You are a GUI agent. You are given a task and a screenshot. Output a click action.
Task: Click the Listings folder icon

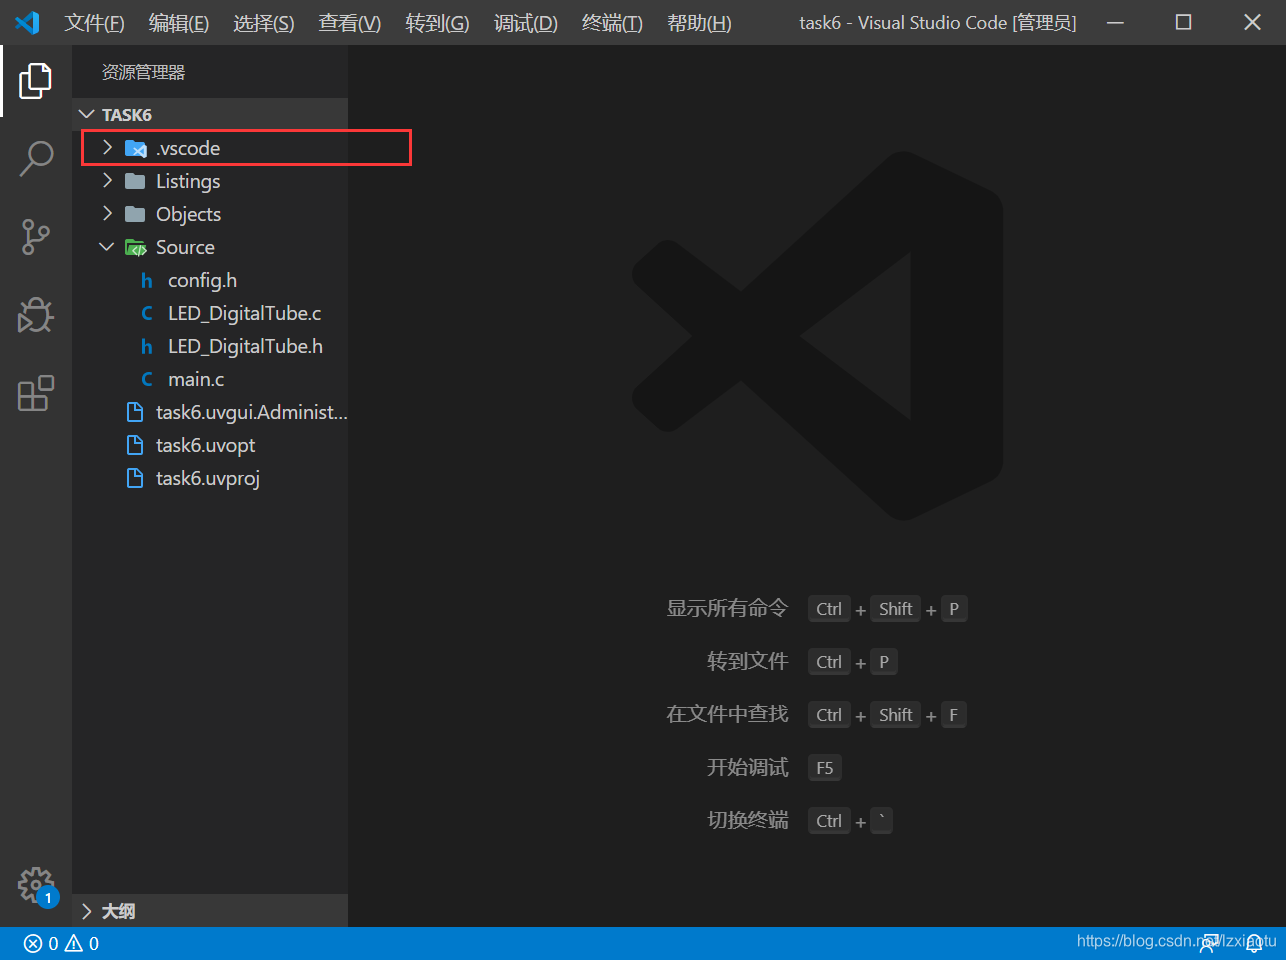coord(135,181)
